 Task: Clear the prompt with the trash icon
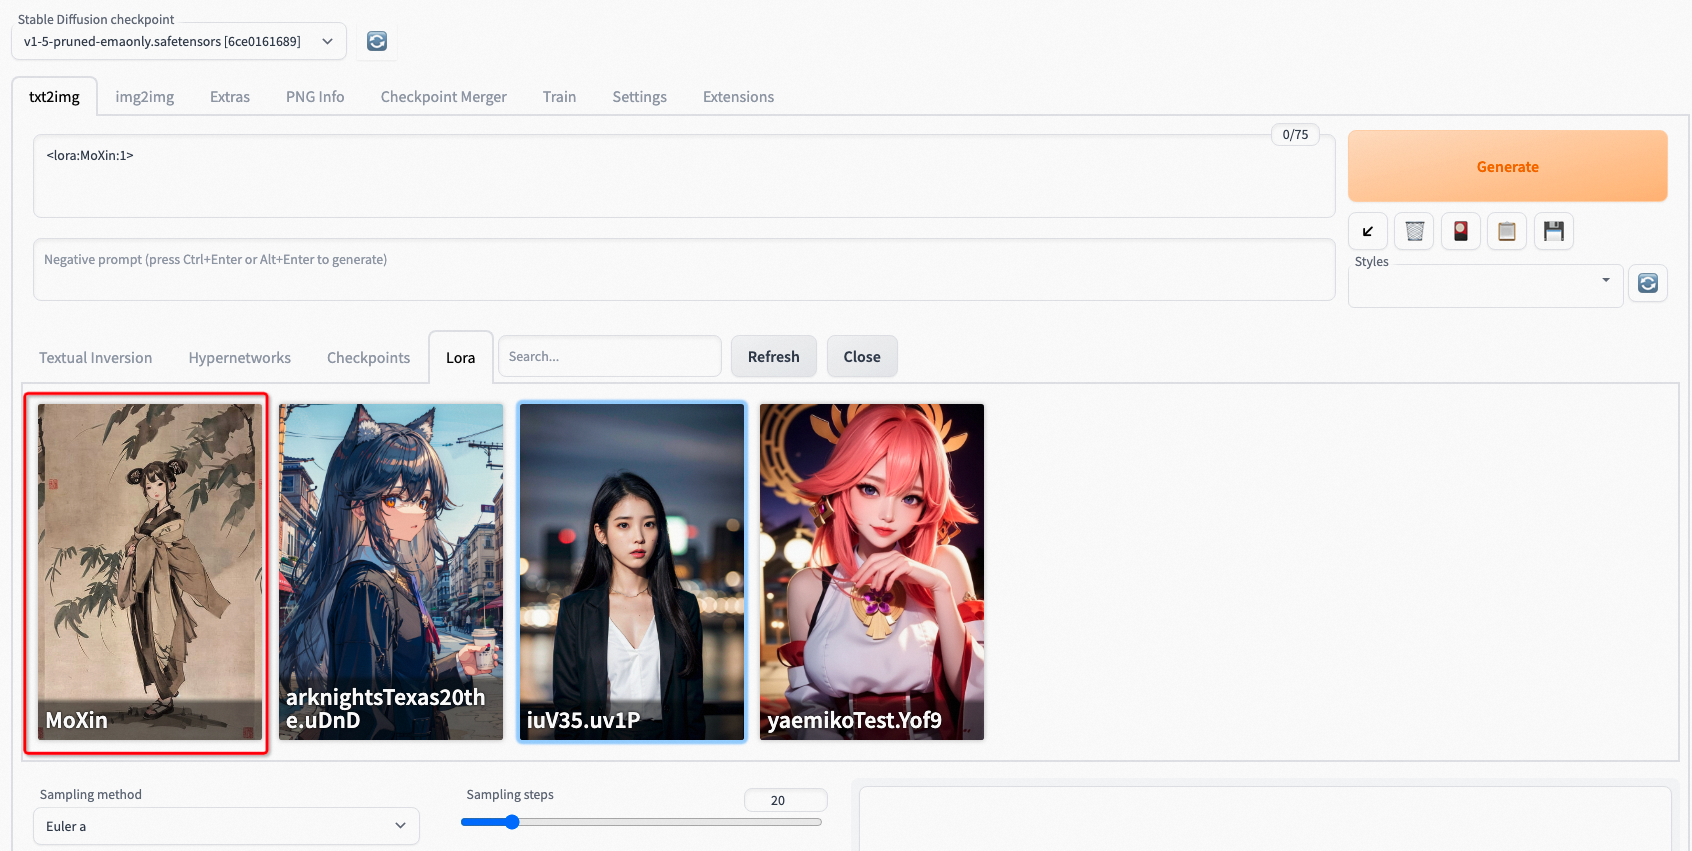[1414, 232]
